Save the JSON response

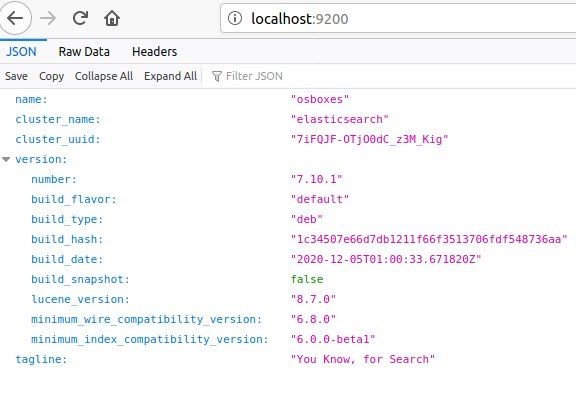pyautogui.click(x=16, y=76)
